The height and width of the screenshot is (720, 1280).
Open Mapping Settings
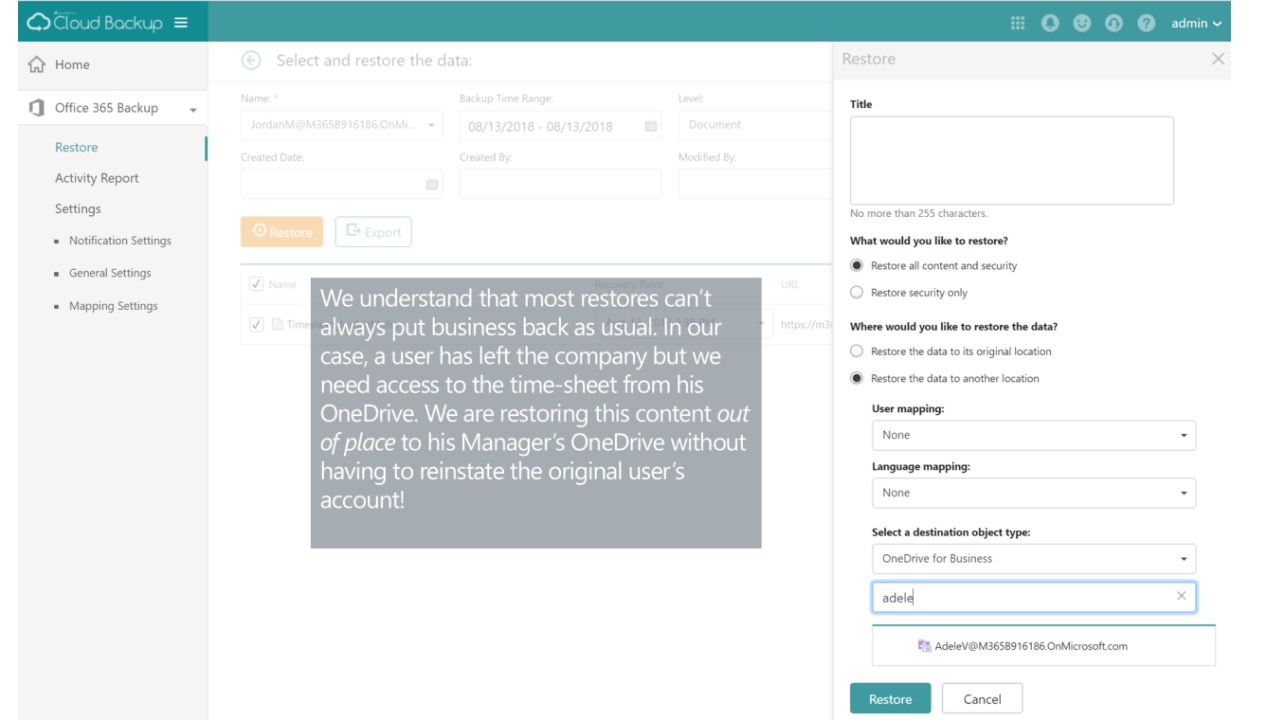[113, 306]
